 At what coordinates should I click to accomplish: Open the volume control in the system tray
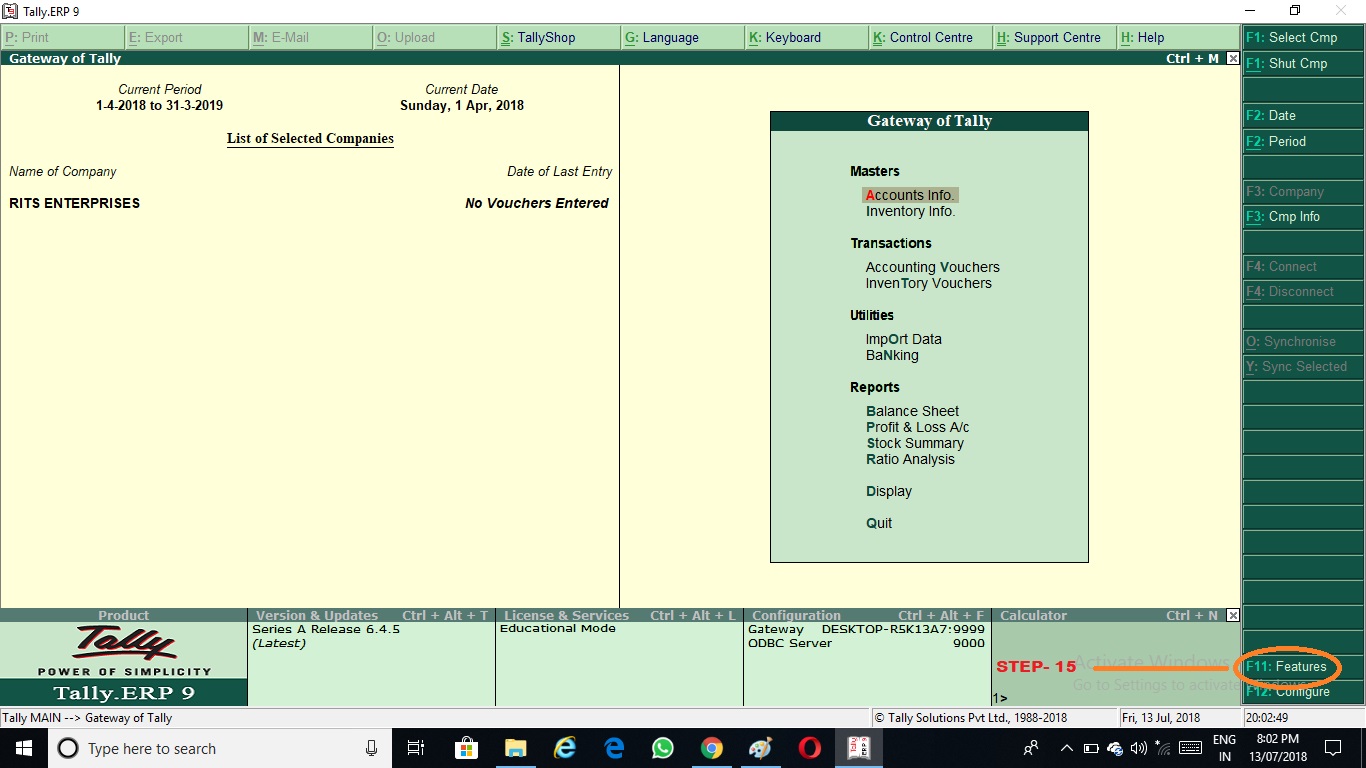(x=1138, y=748)
